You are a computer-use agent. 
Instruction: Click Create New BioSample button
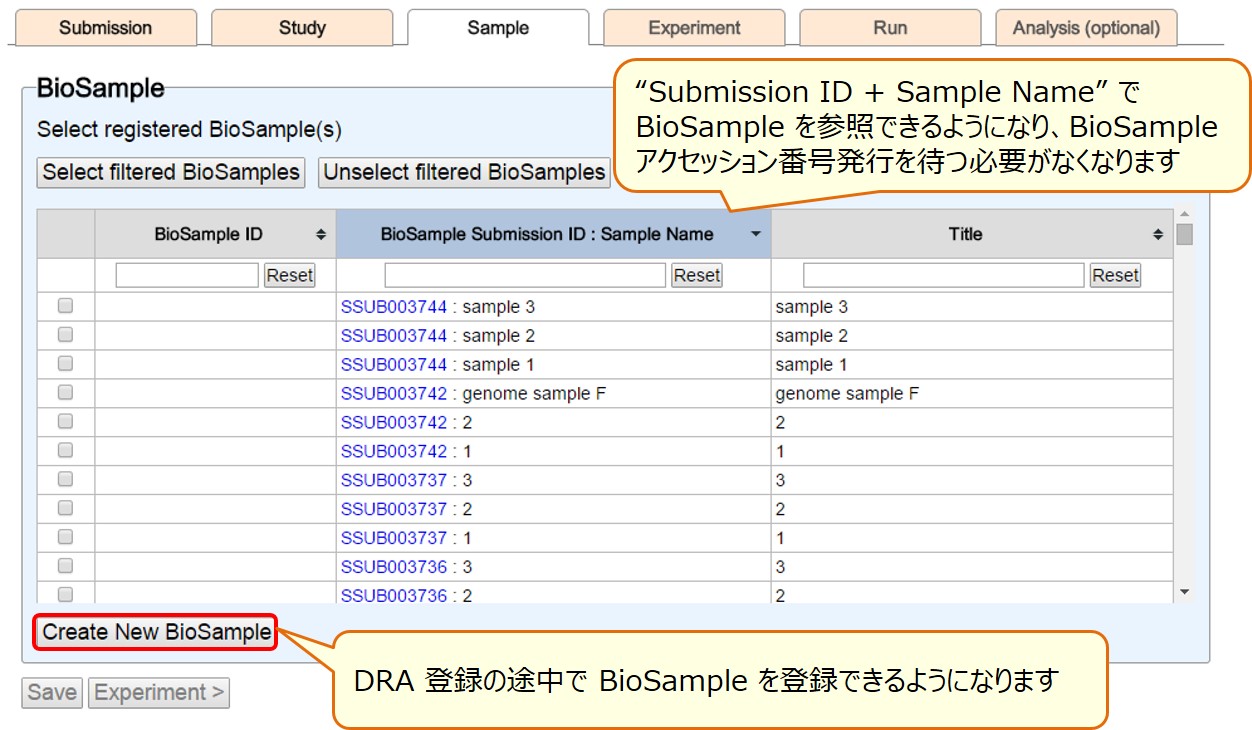coord(156,632)
